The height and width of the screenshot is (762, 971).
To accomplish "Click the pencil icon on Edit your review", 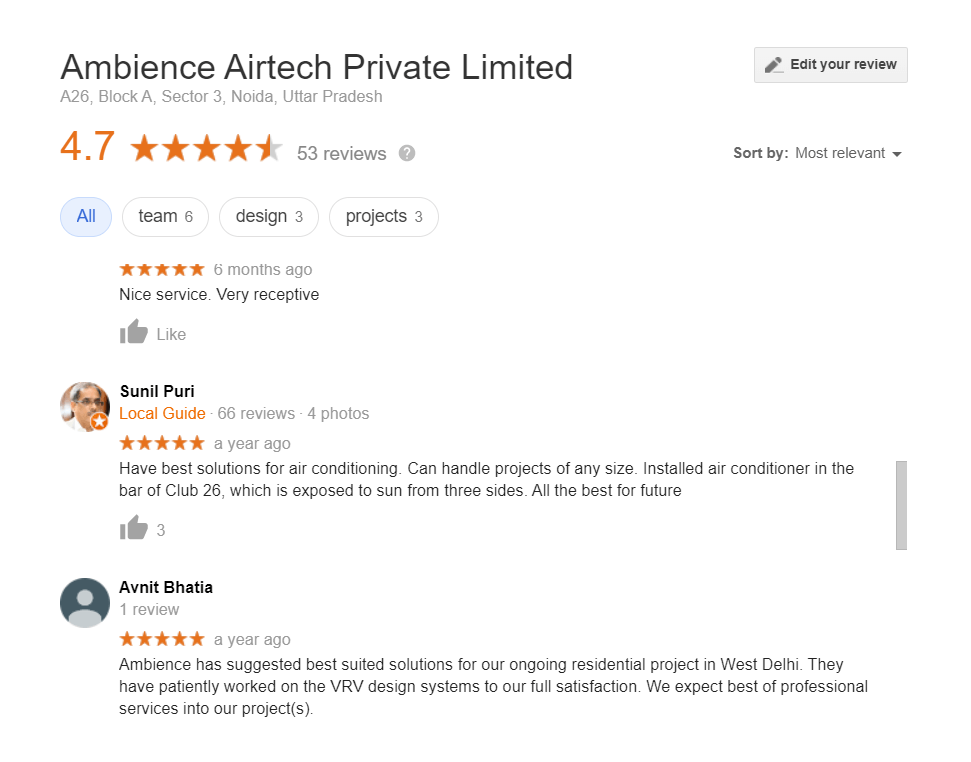I will (x=773, y=65).
